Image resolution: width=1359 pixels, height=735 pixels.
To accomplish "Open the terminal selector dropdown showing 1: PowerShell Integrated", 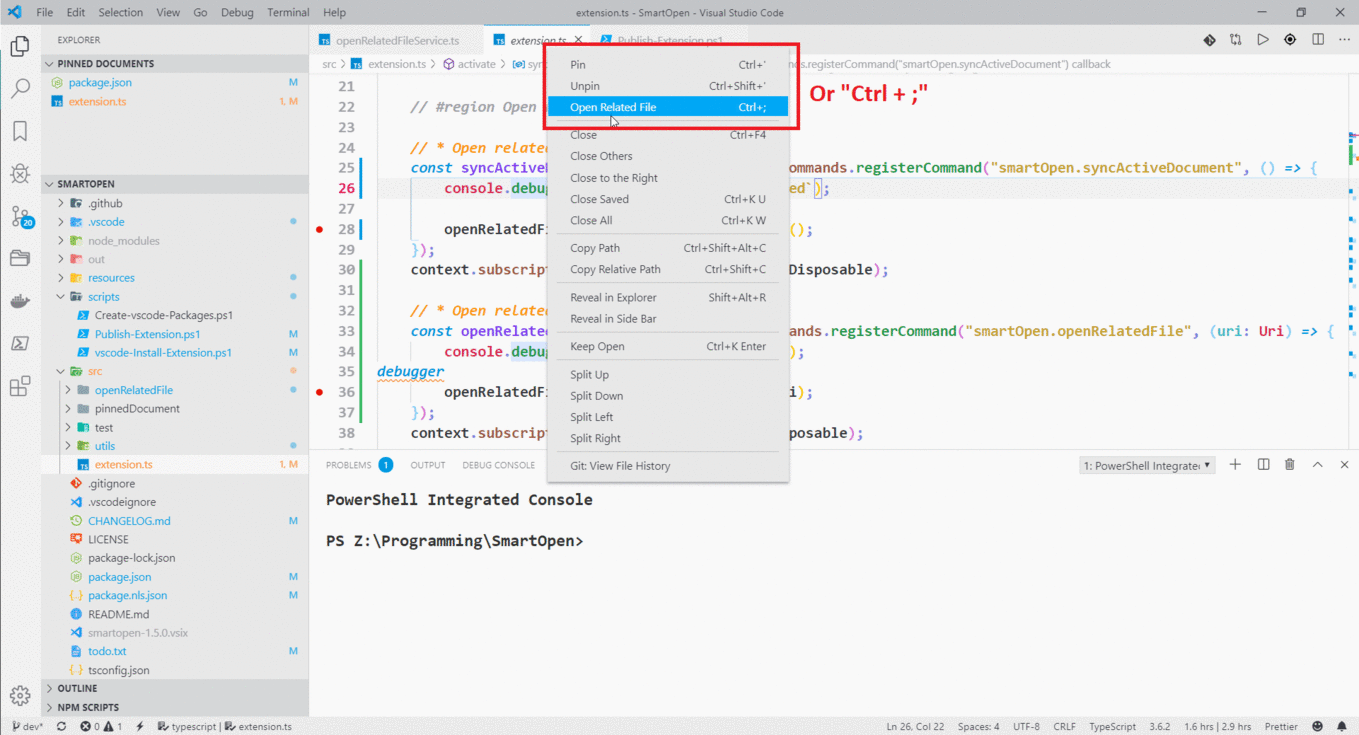I will point(1148,465).
